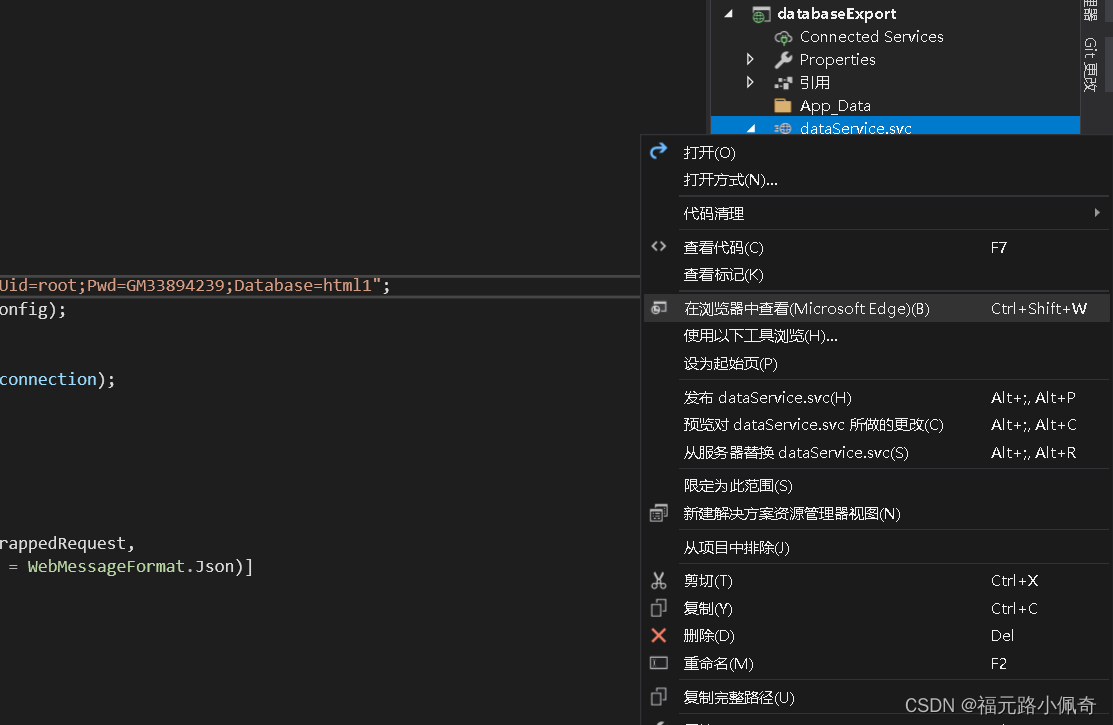Click the Open (打开) arrow icon
The width and height of the screenshot is (1113, 725).
[658, 152]
